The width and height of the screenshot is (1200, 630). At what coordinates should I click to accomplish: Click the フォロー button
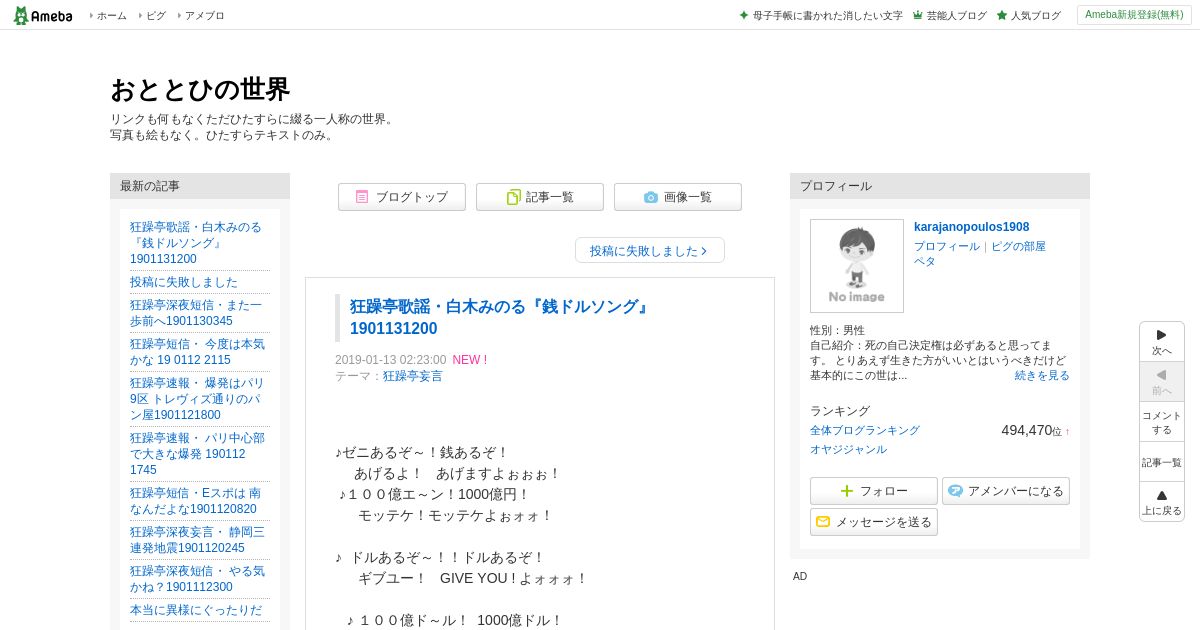tap(874, 491)
